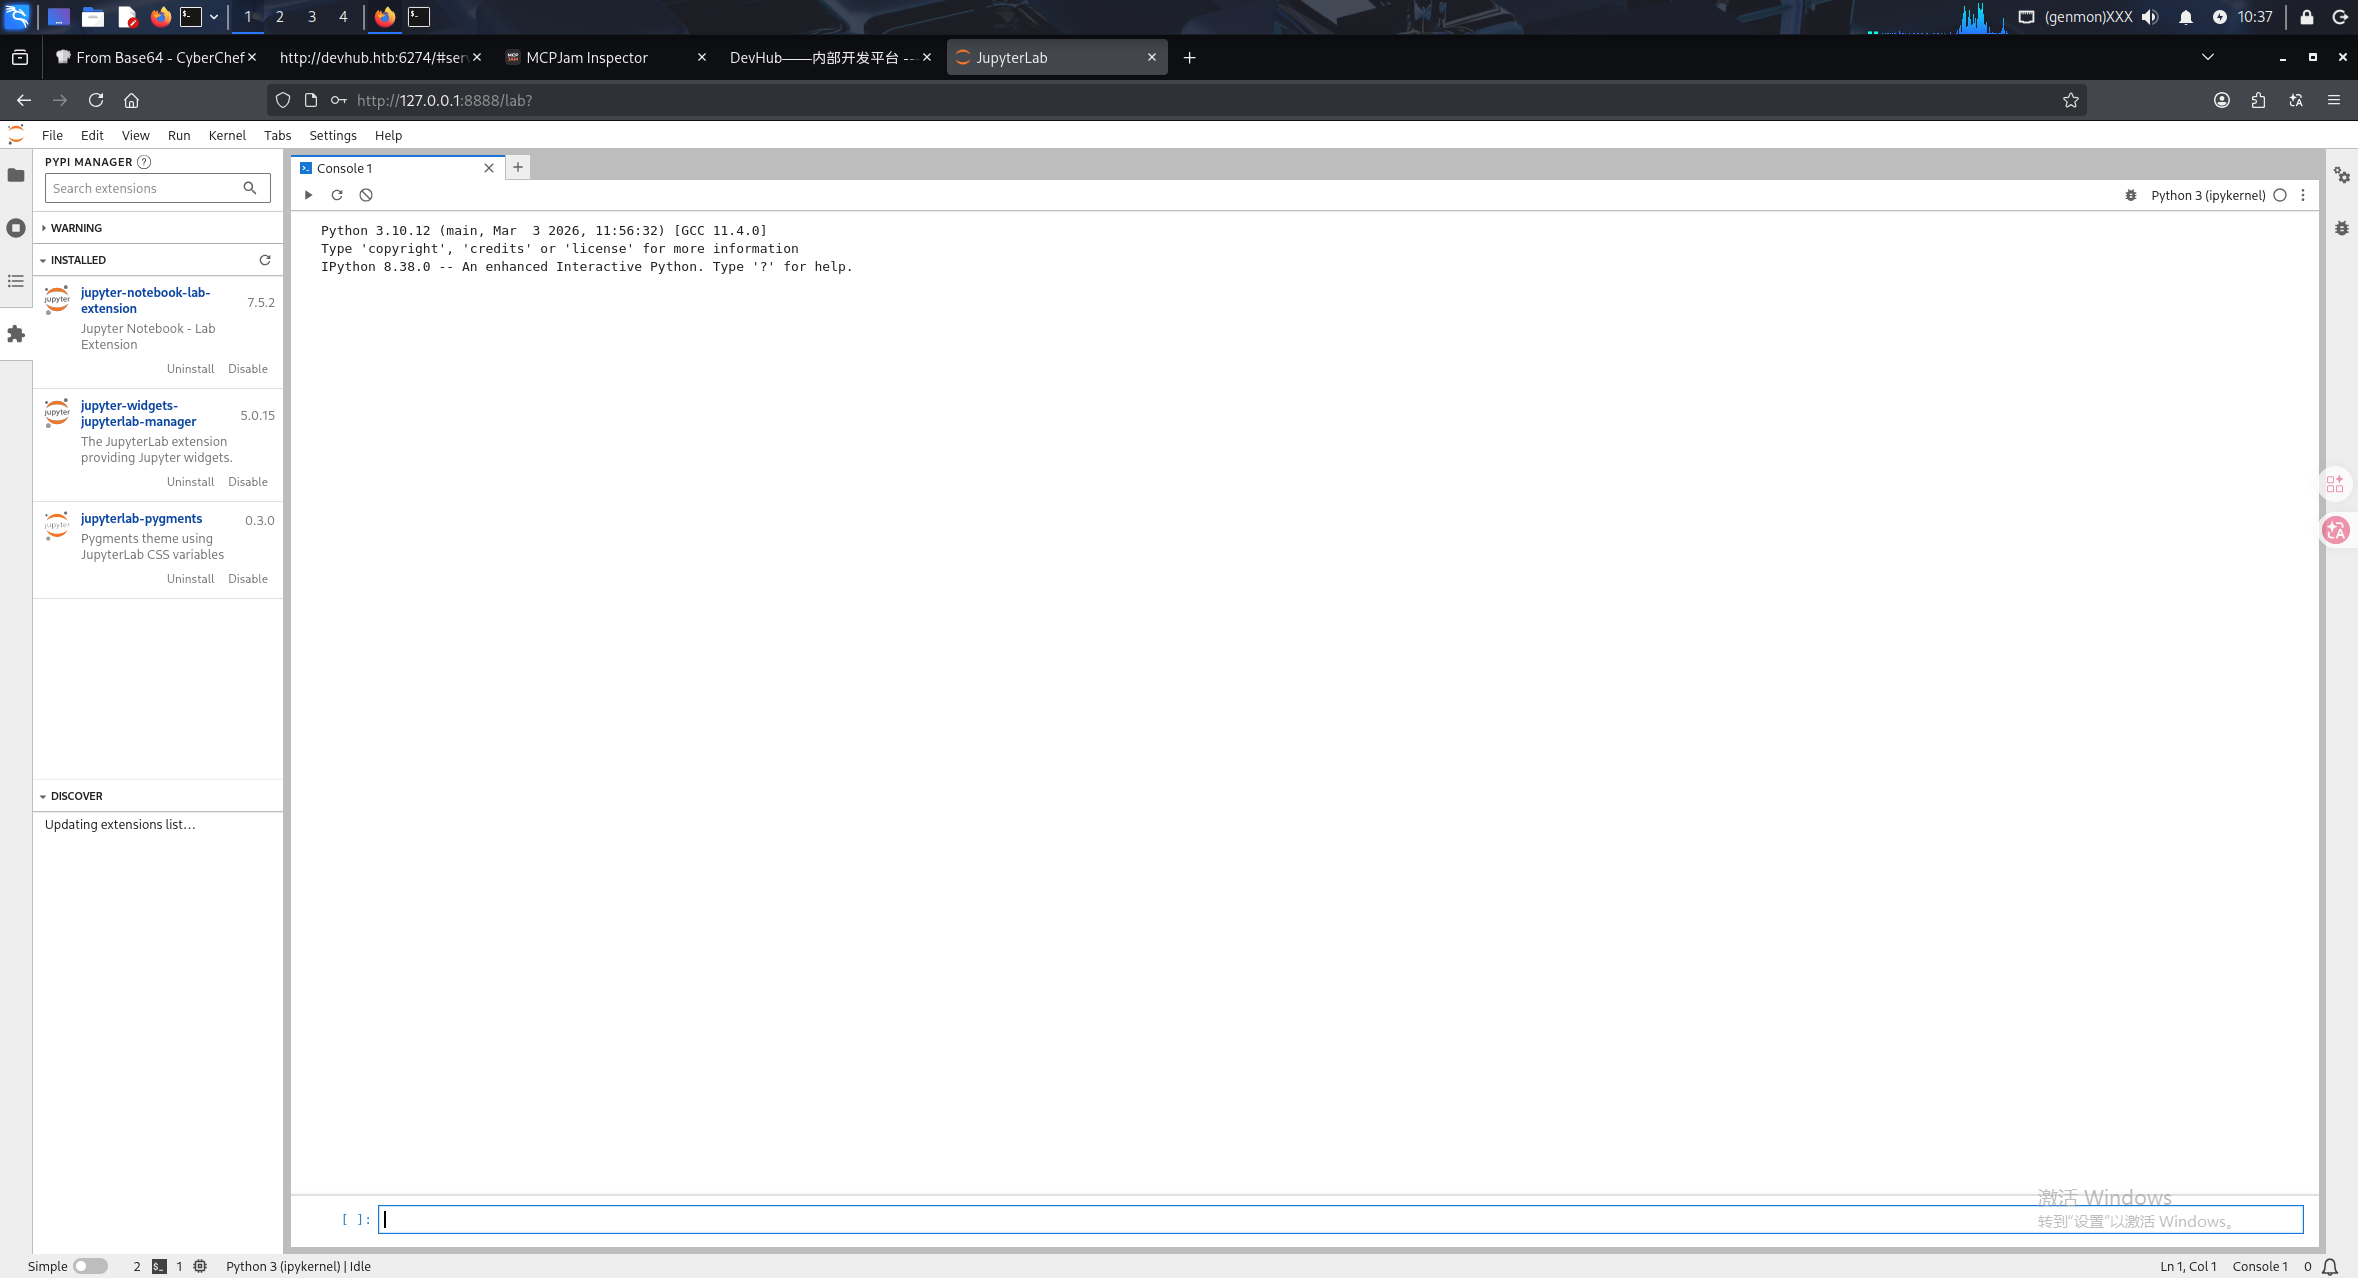Uninstall jupyter-notebook-lab-extension
This screenshot has height=1278, width=2358.
(190, 369)
